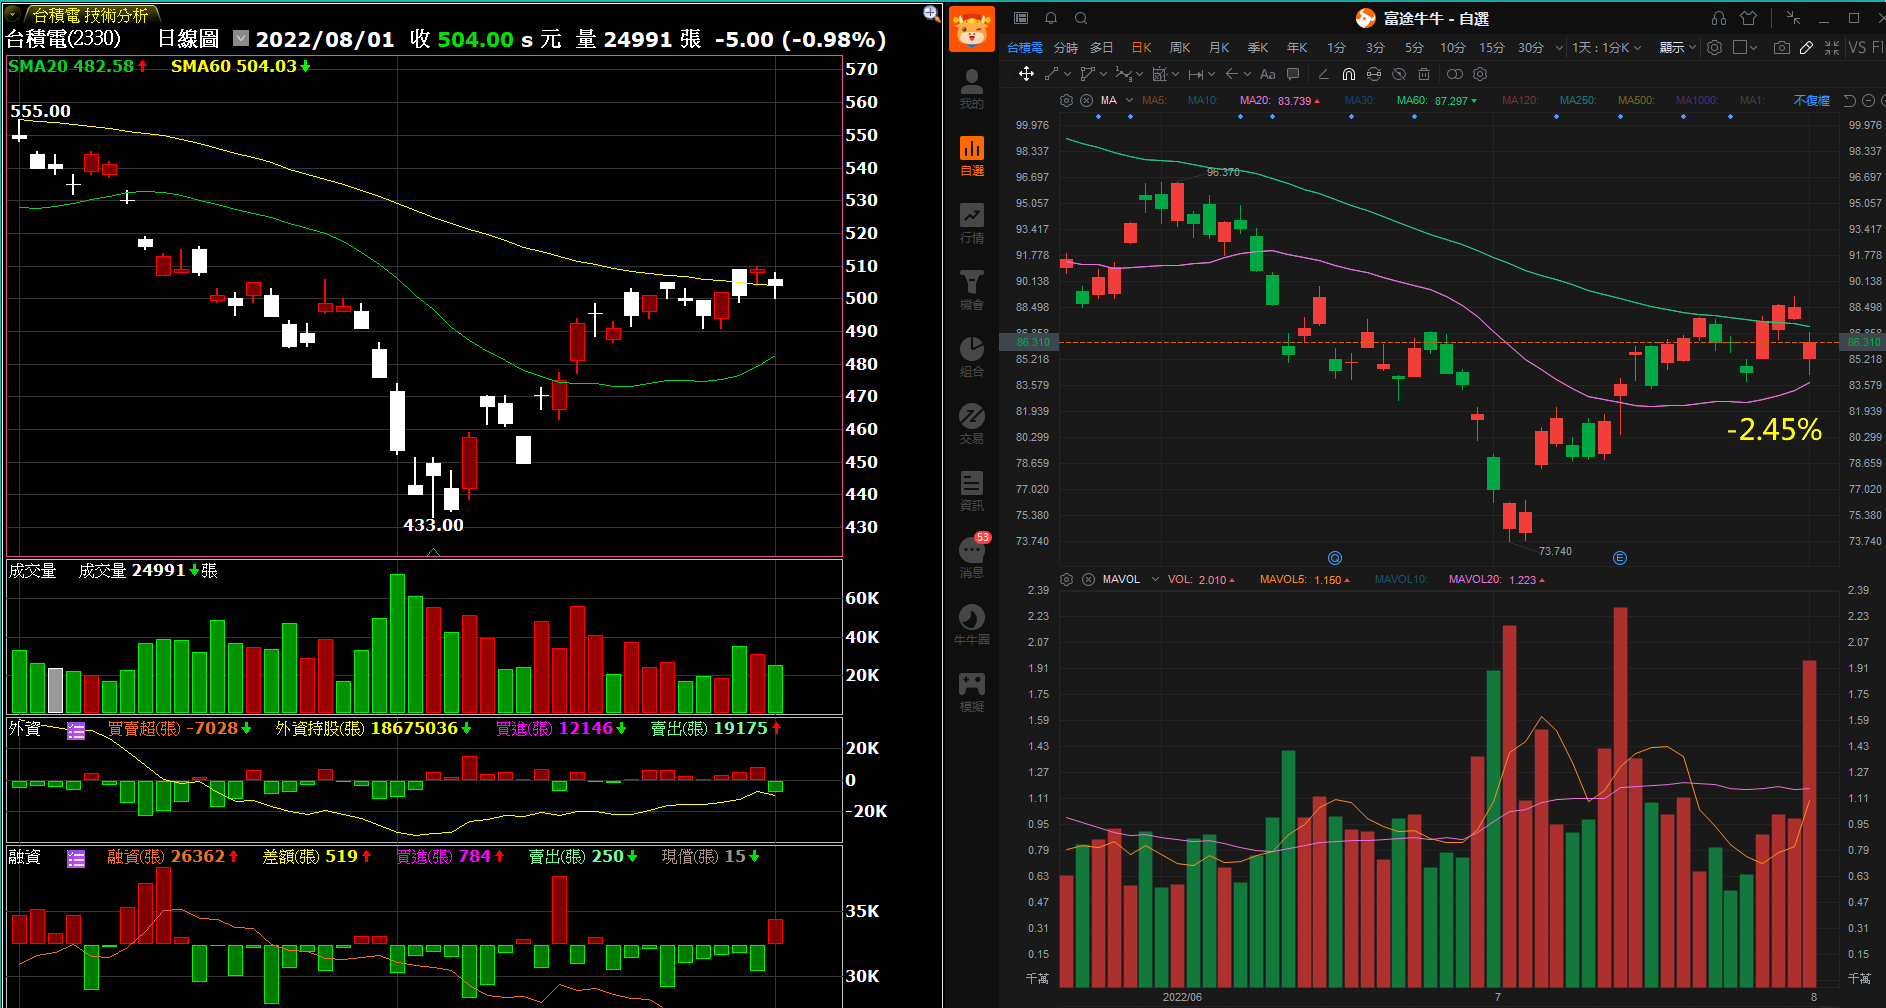Switch to 15分 chart tab
Screen dimensions: 1886x1008
coord(1492,47)
